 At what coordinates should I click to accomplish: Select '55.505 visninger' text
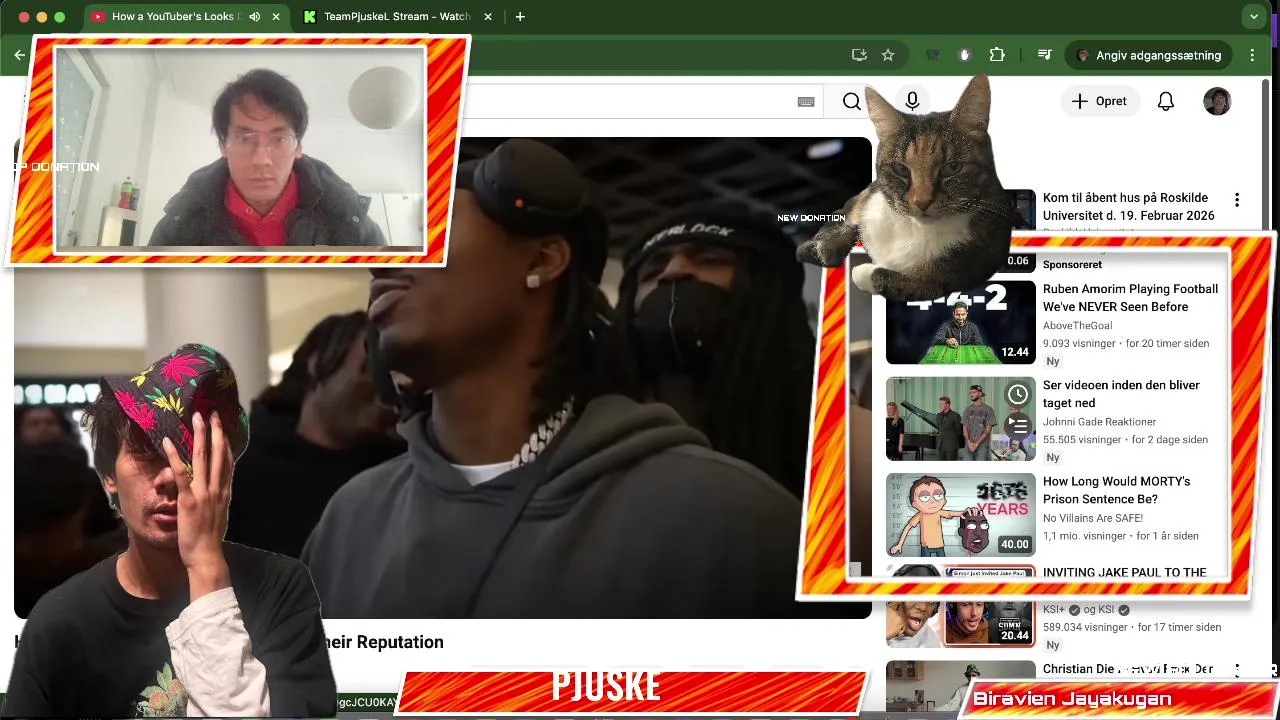[1082, 440]
